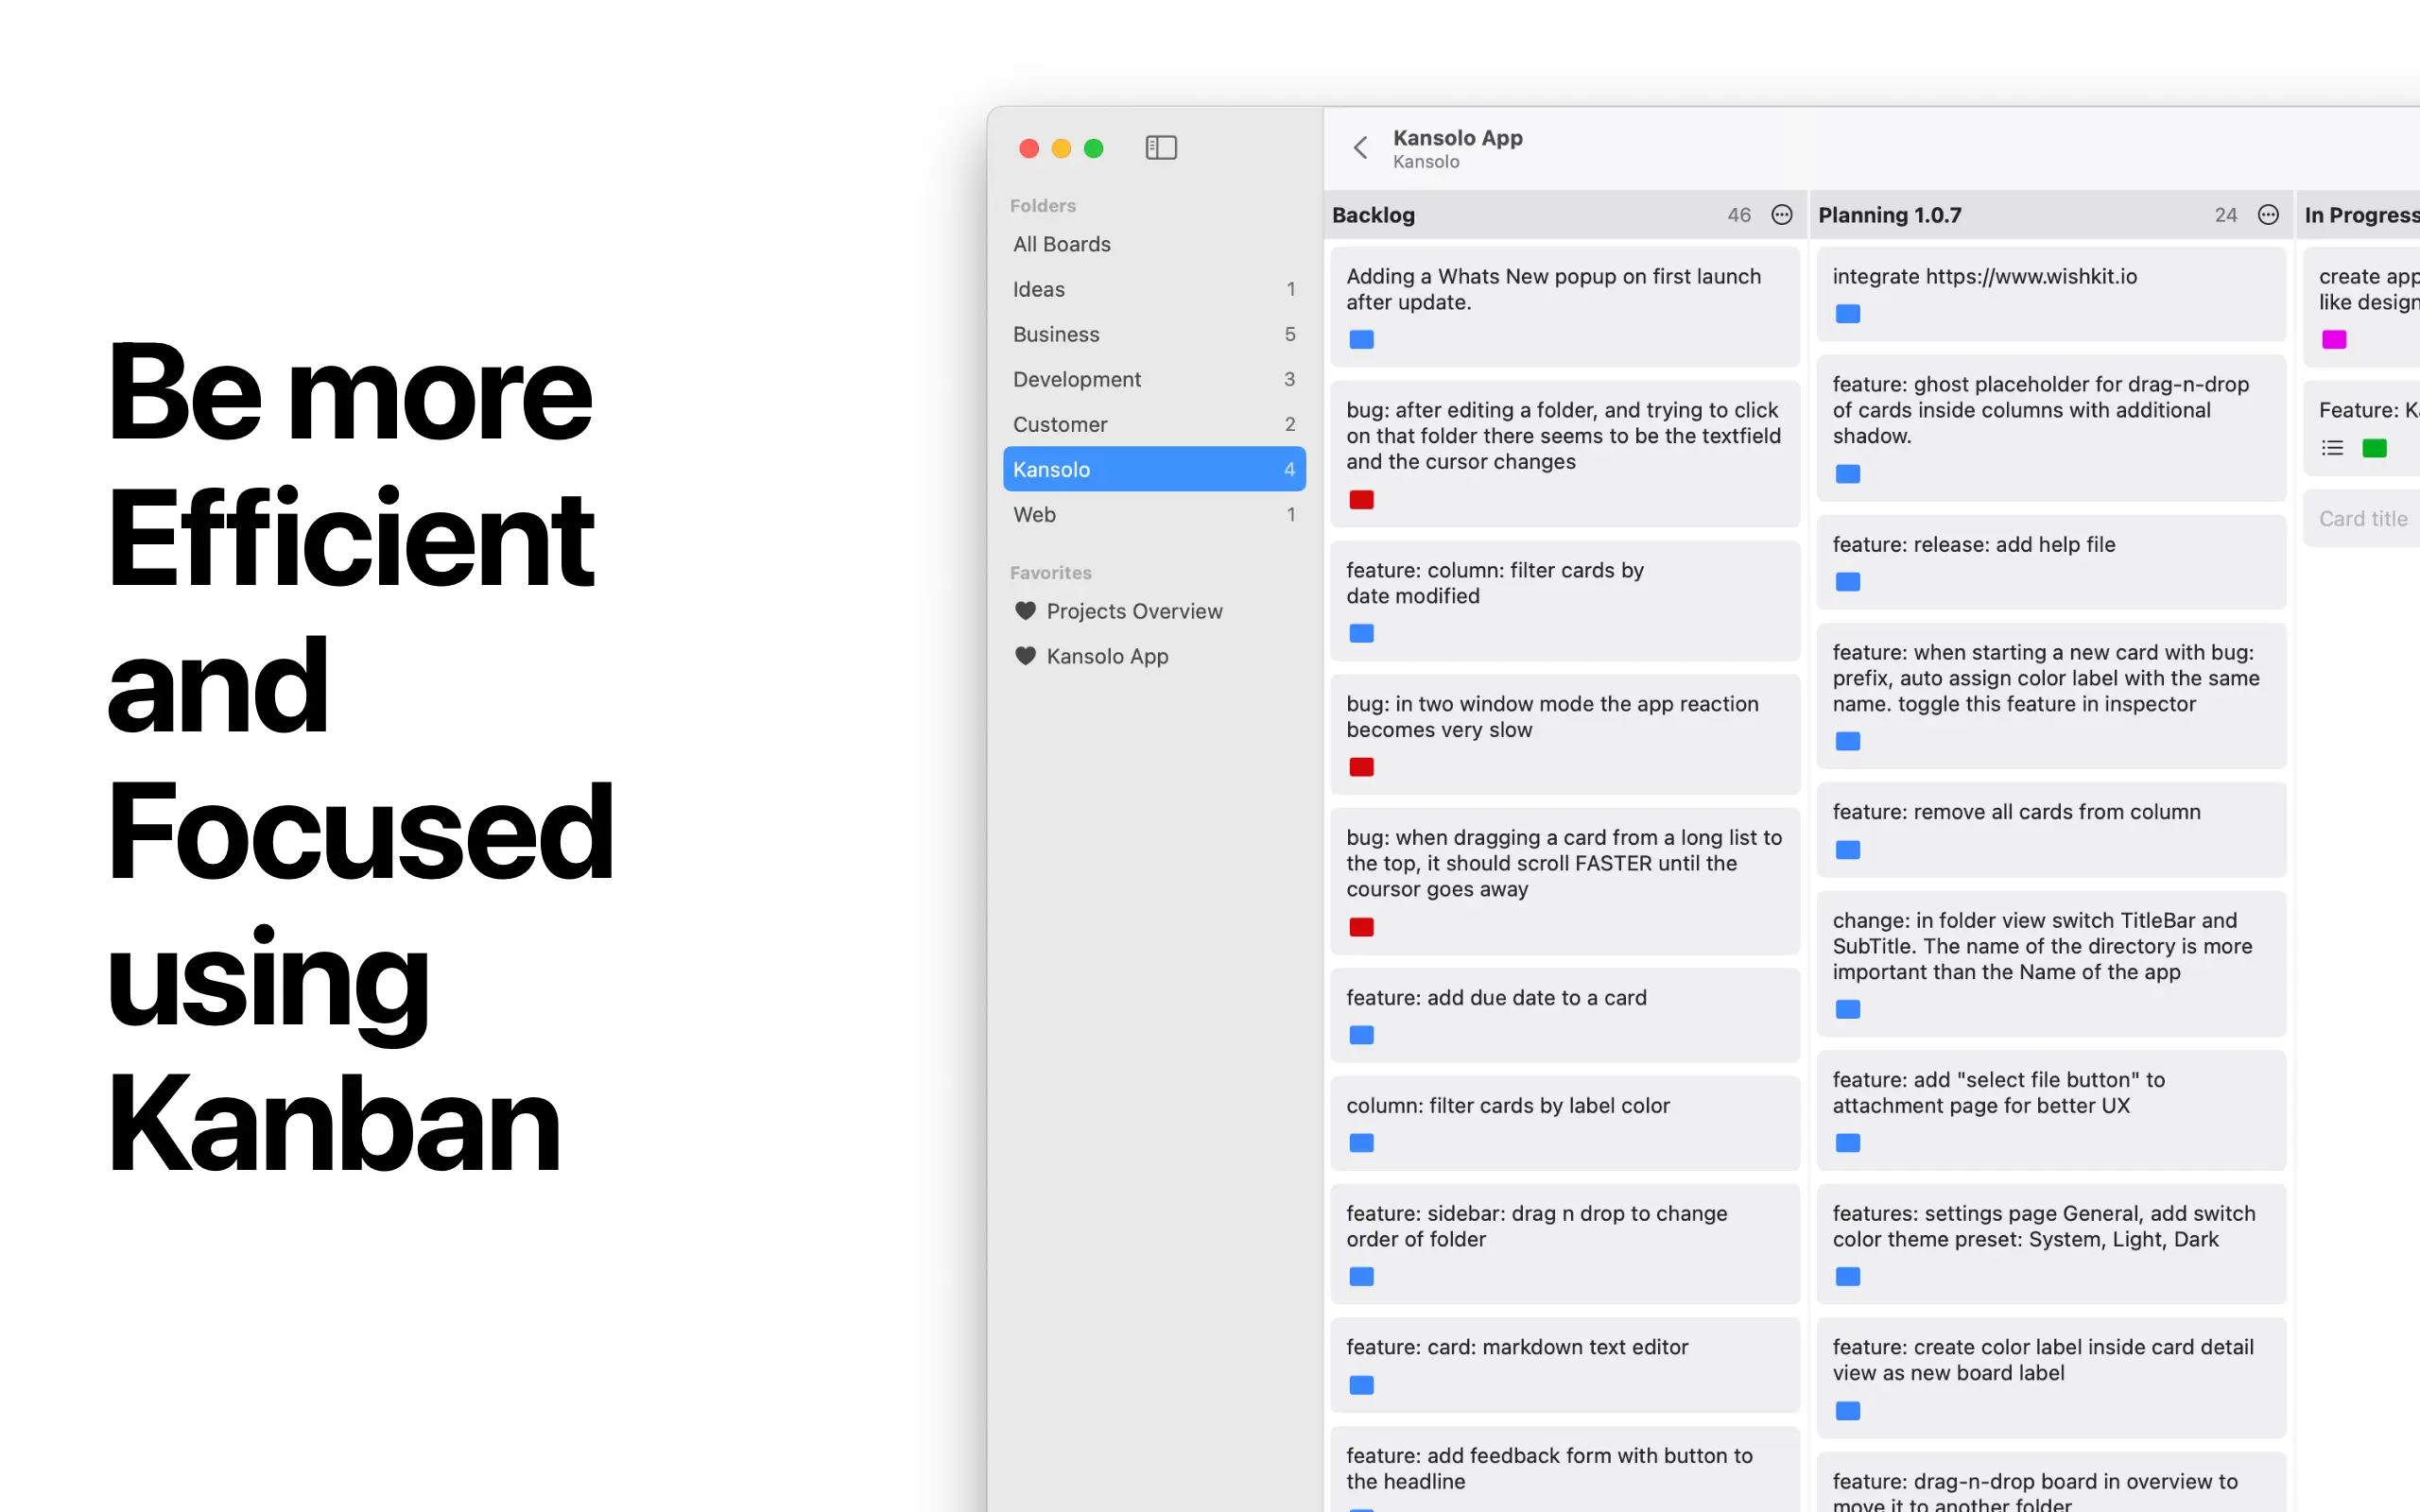This screenshot has width=2420, height=1512.
Task: Click the yellow minimize window button
Action: (x=1061, y=148)
